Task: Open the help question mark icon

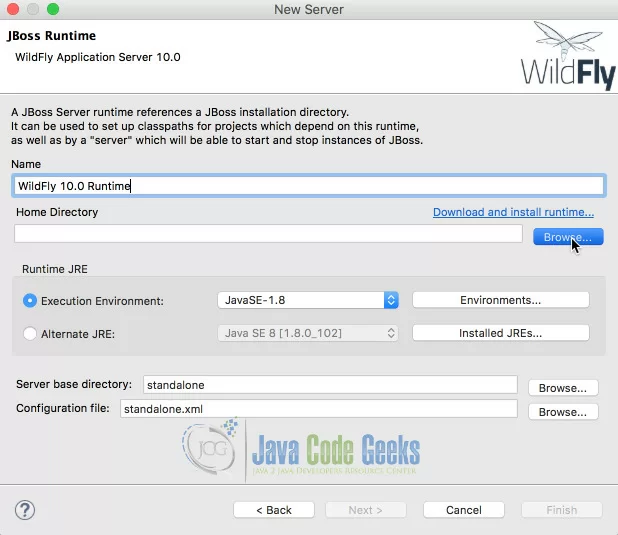Action: [x=25, y=510]
